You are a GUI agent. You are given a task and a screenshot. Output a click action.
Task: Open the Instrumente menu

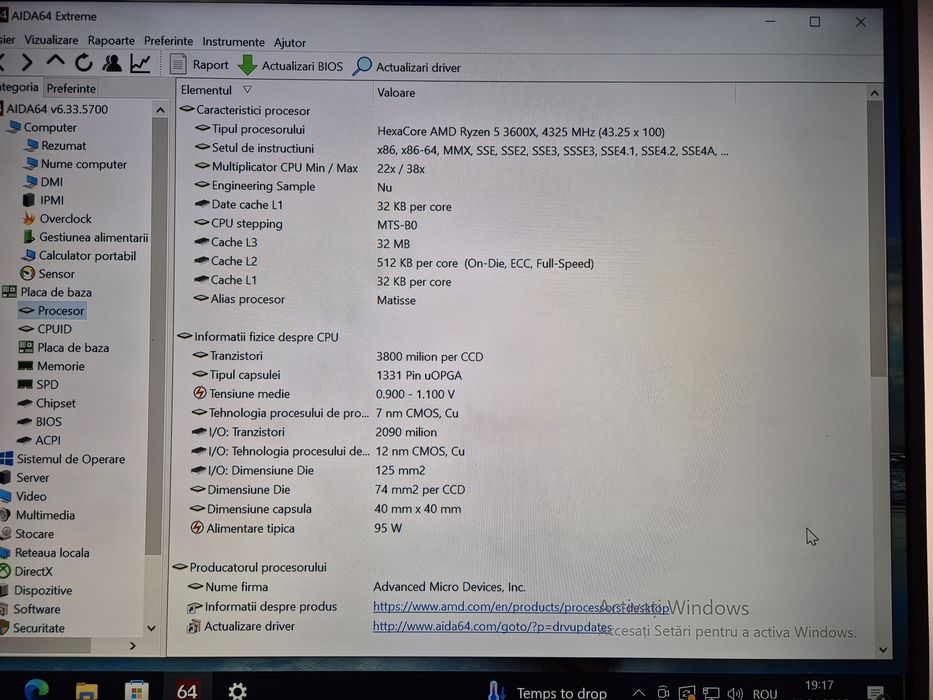tap(233, 42)
